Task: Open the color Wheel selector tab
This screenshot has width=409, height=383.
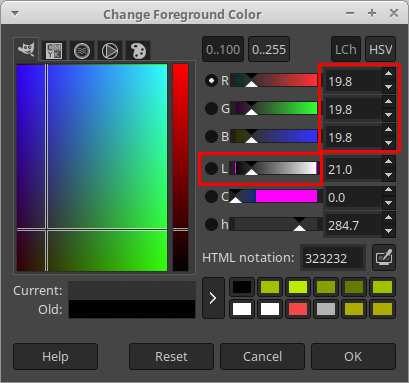Action: pos(110,51)
